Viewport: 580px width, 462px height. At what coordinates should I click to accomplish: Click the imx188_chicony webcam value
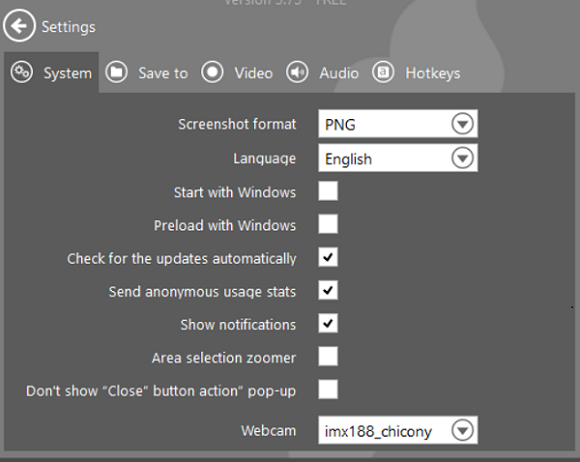378,432
